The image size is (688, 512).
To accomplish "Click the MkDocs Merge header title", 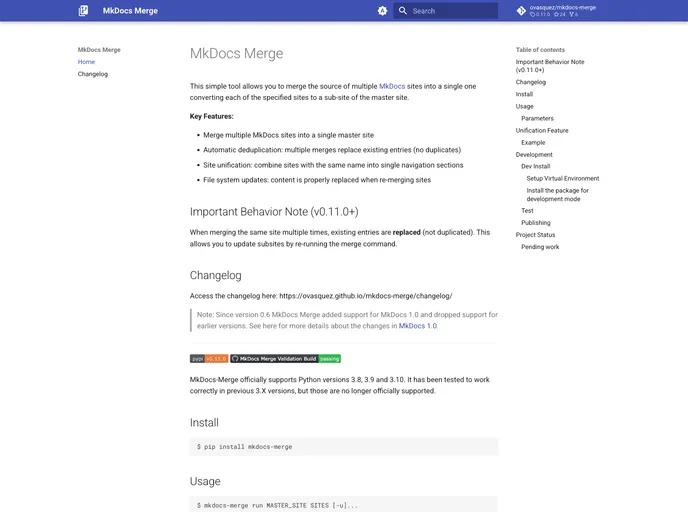I will (x=130, y=11).
